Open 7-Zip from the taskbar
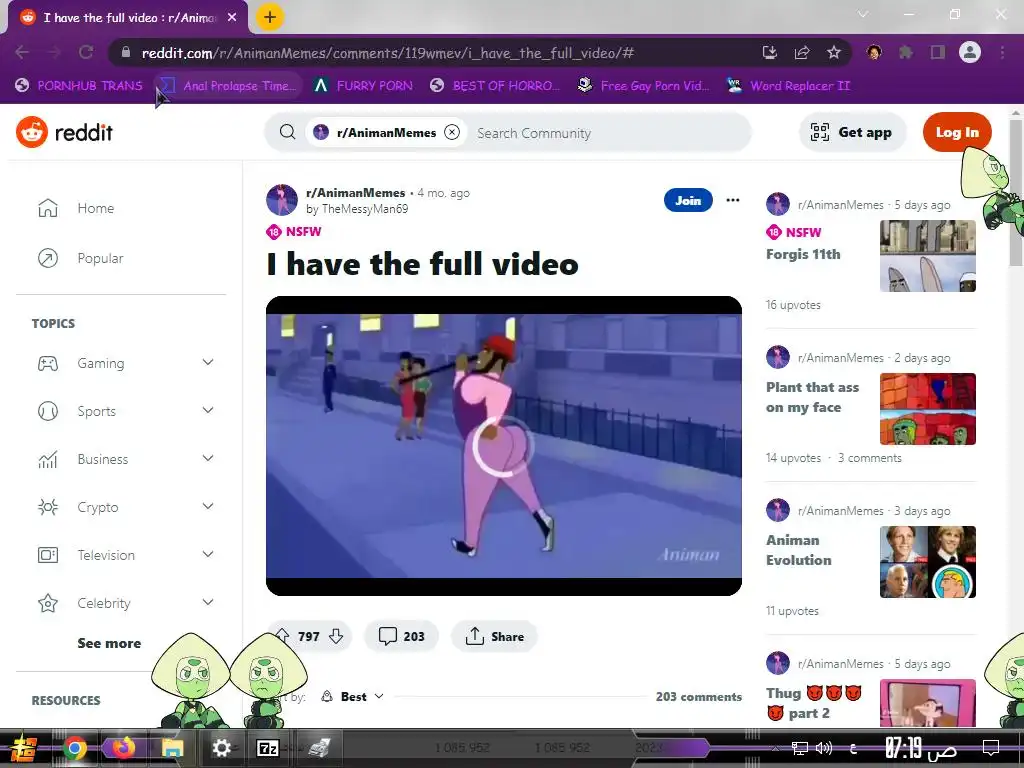The width and height of the screenshot is (1024, 768). 268,748
